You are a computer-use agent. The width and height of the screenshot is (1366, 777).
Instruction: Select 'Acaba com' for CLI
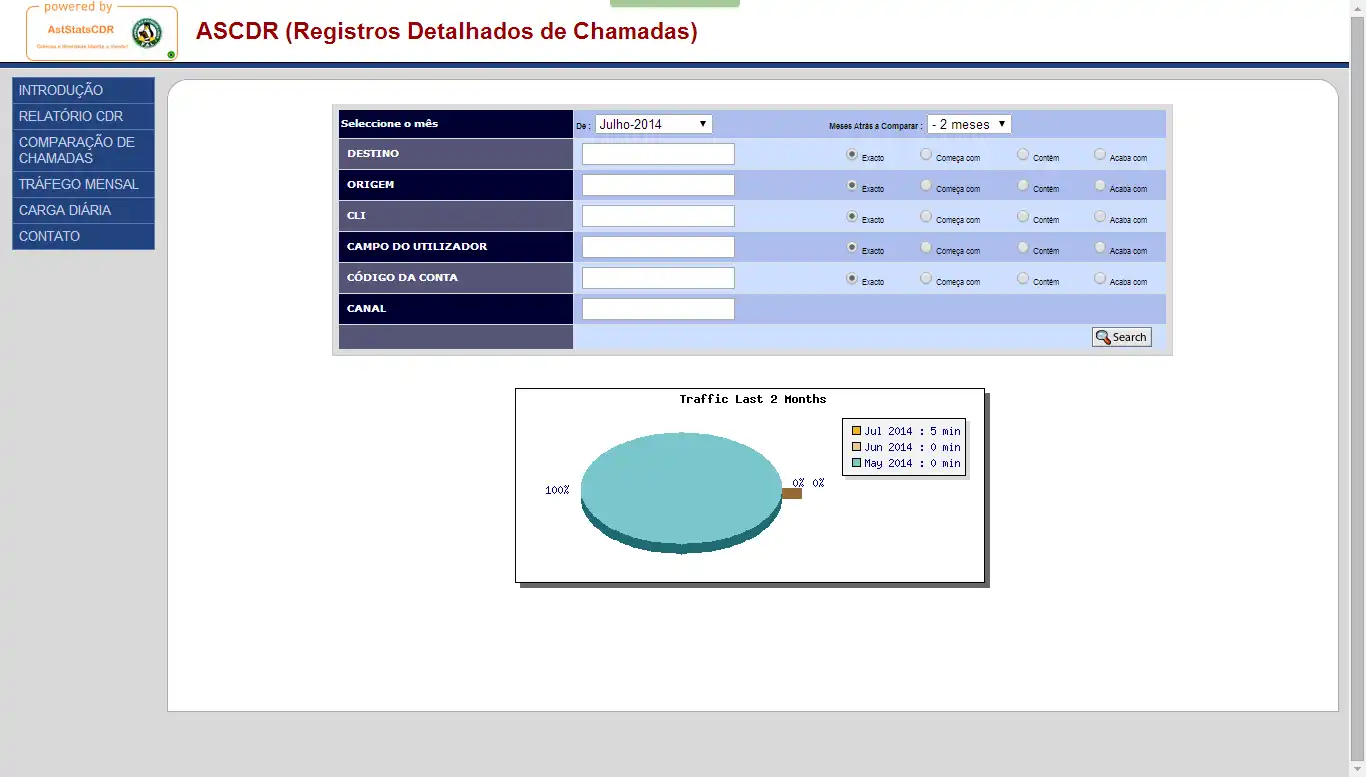click(x=1100, y=217)
